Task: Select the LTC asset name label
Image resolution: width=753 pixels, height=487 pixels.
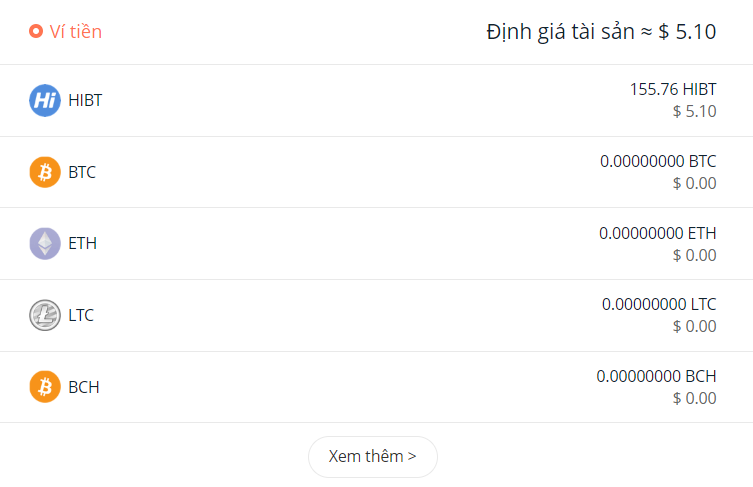Action: pyautogui.click(x=81, y=315)
